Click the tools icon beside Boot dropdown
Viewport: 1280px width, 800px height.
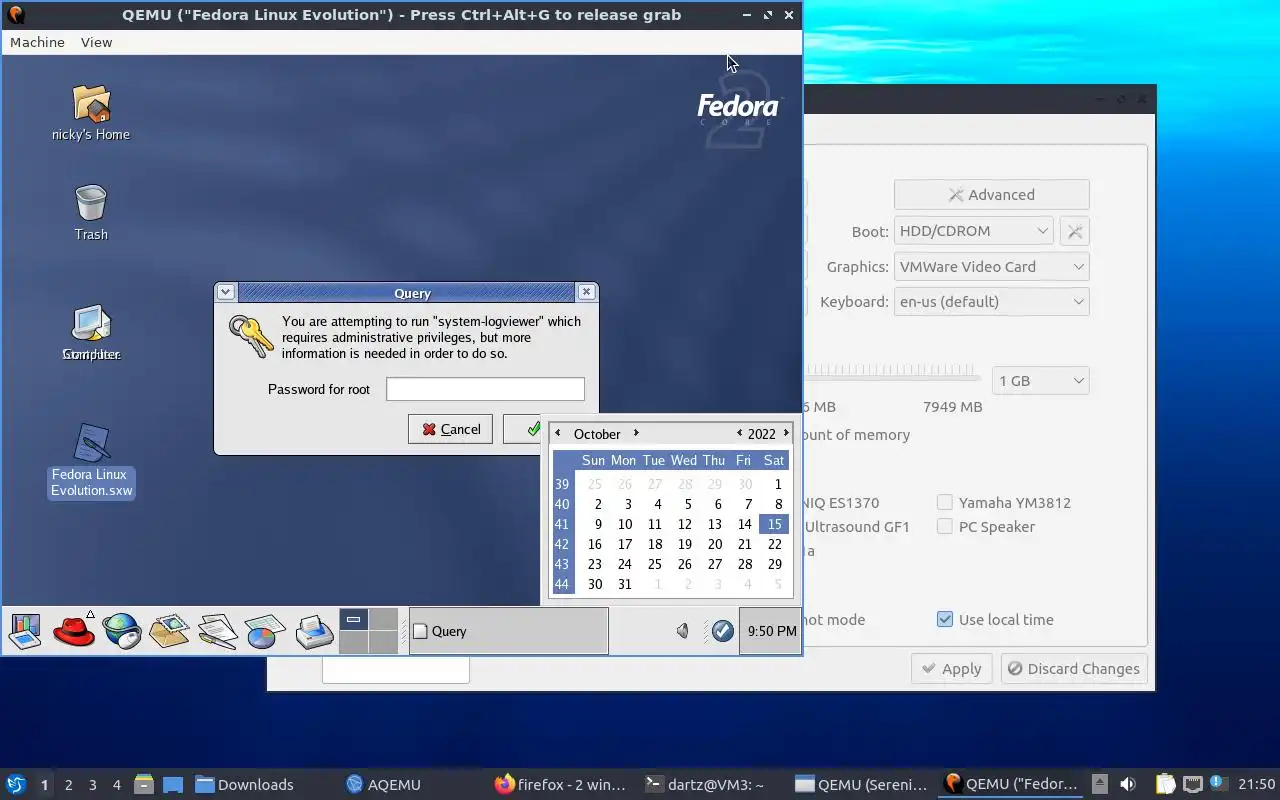click(x=1075, y=231)
